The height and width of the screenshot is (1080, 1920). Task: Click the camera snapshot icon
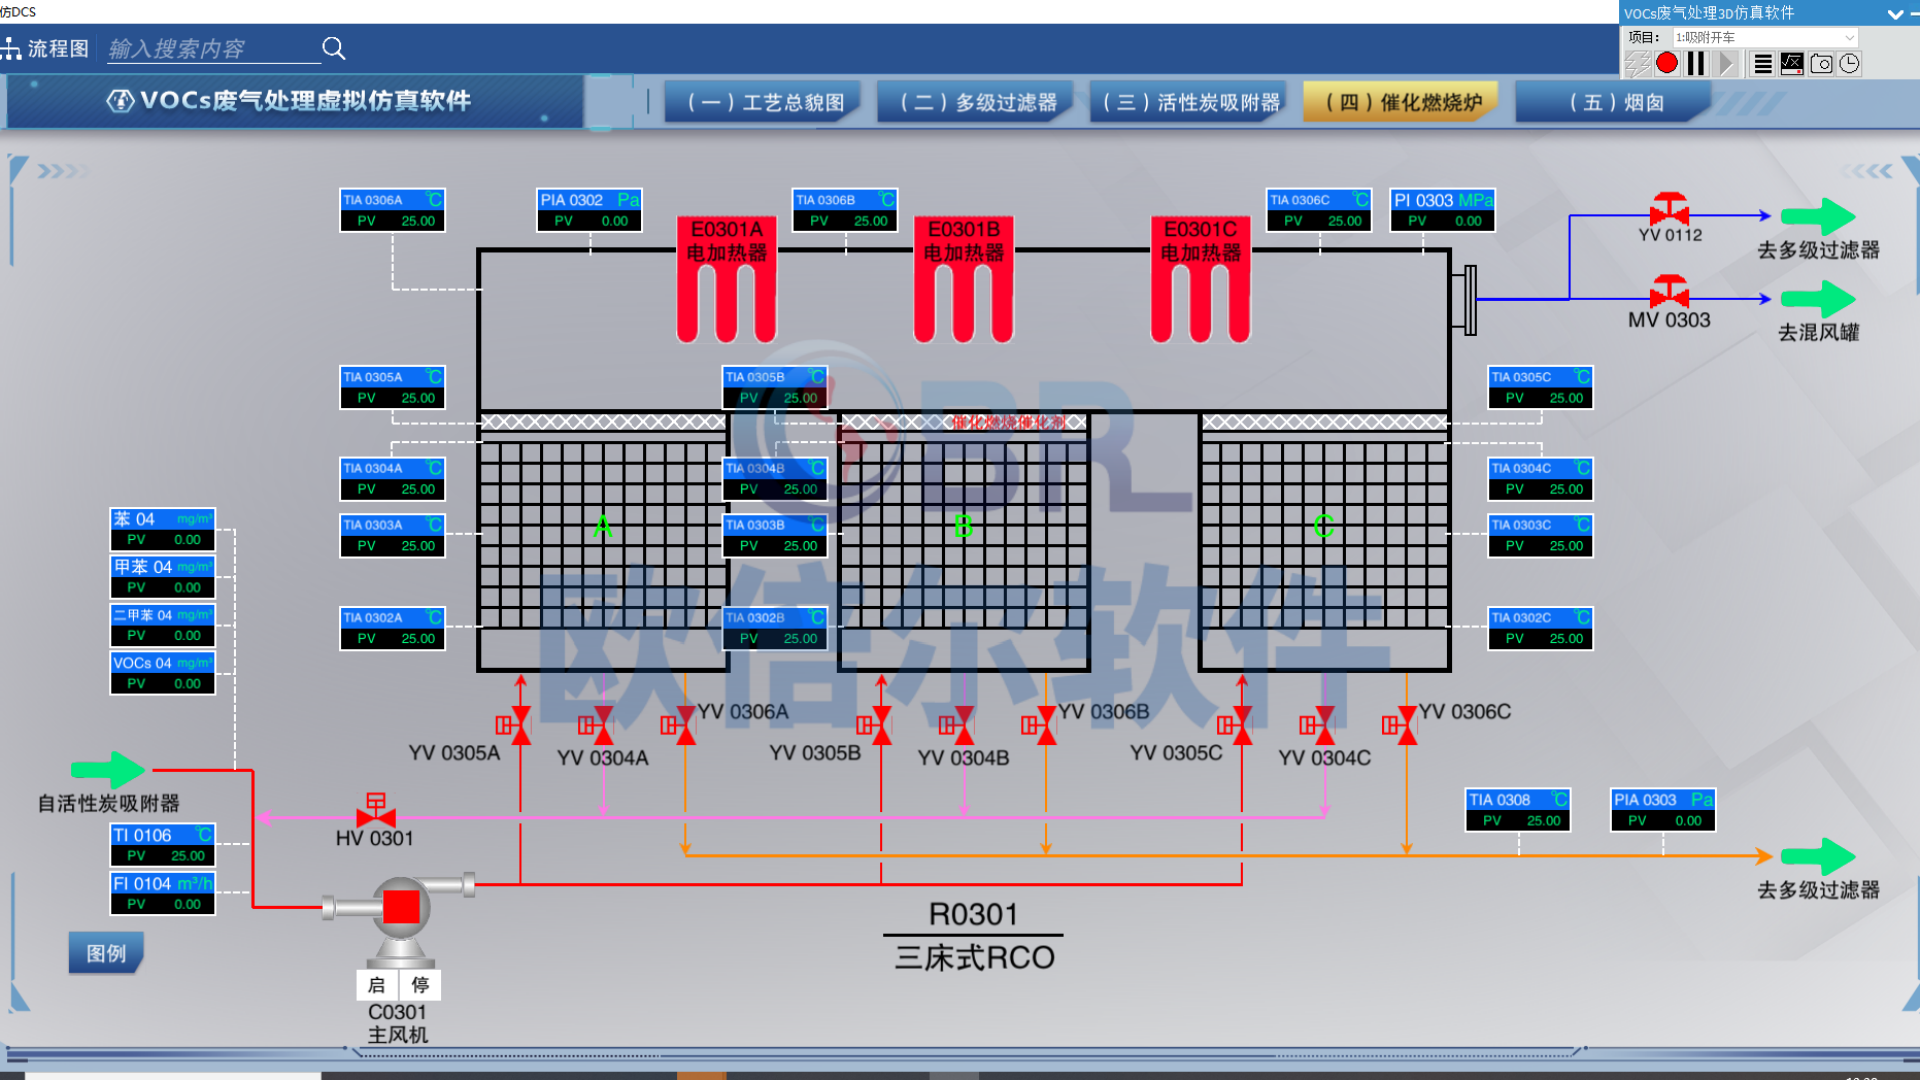(1821, 64)
